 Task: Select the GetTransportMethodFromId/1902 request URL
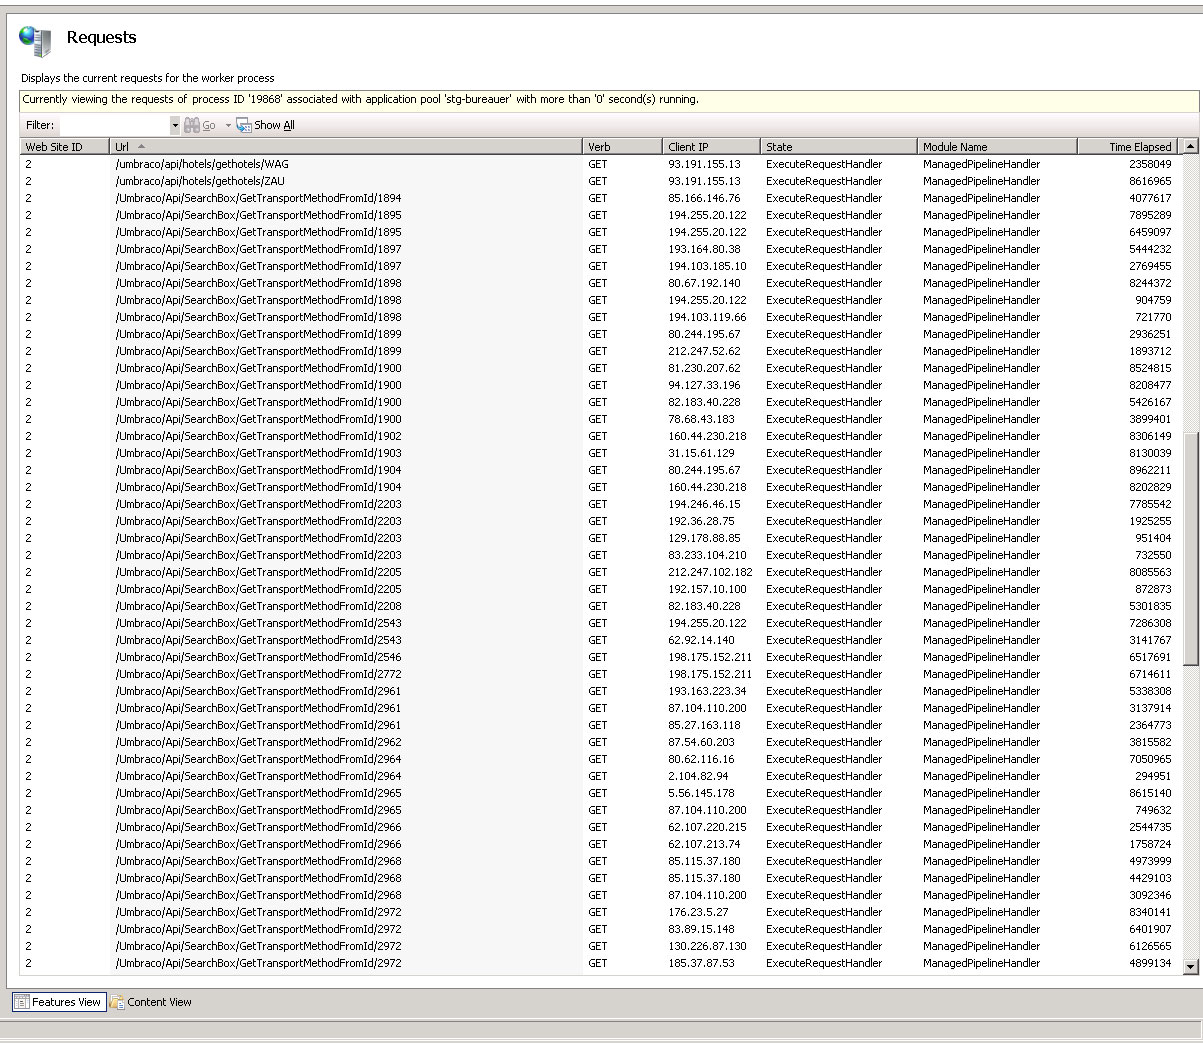(x=258, y=436)
